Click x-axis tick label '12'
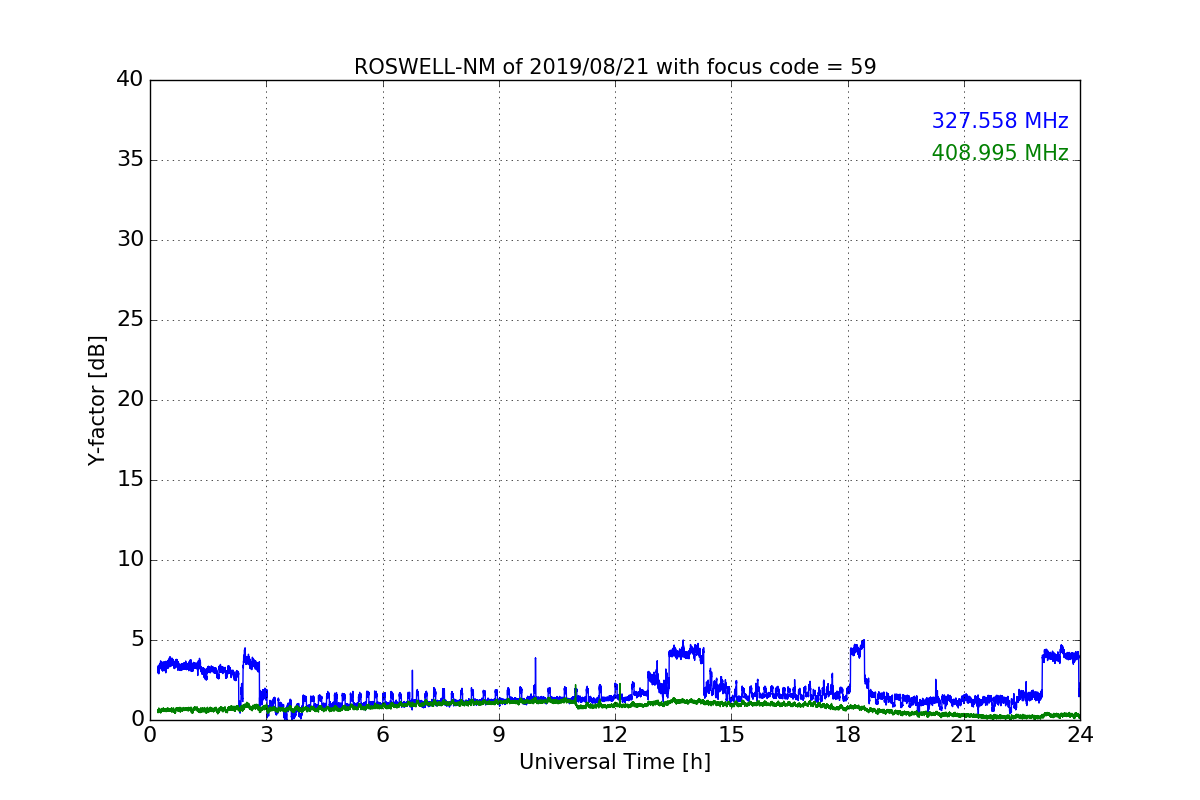Viewport: 1200px width, 800px height. (615, 734)
